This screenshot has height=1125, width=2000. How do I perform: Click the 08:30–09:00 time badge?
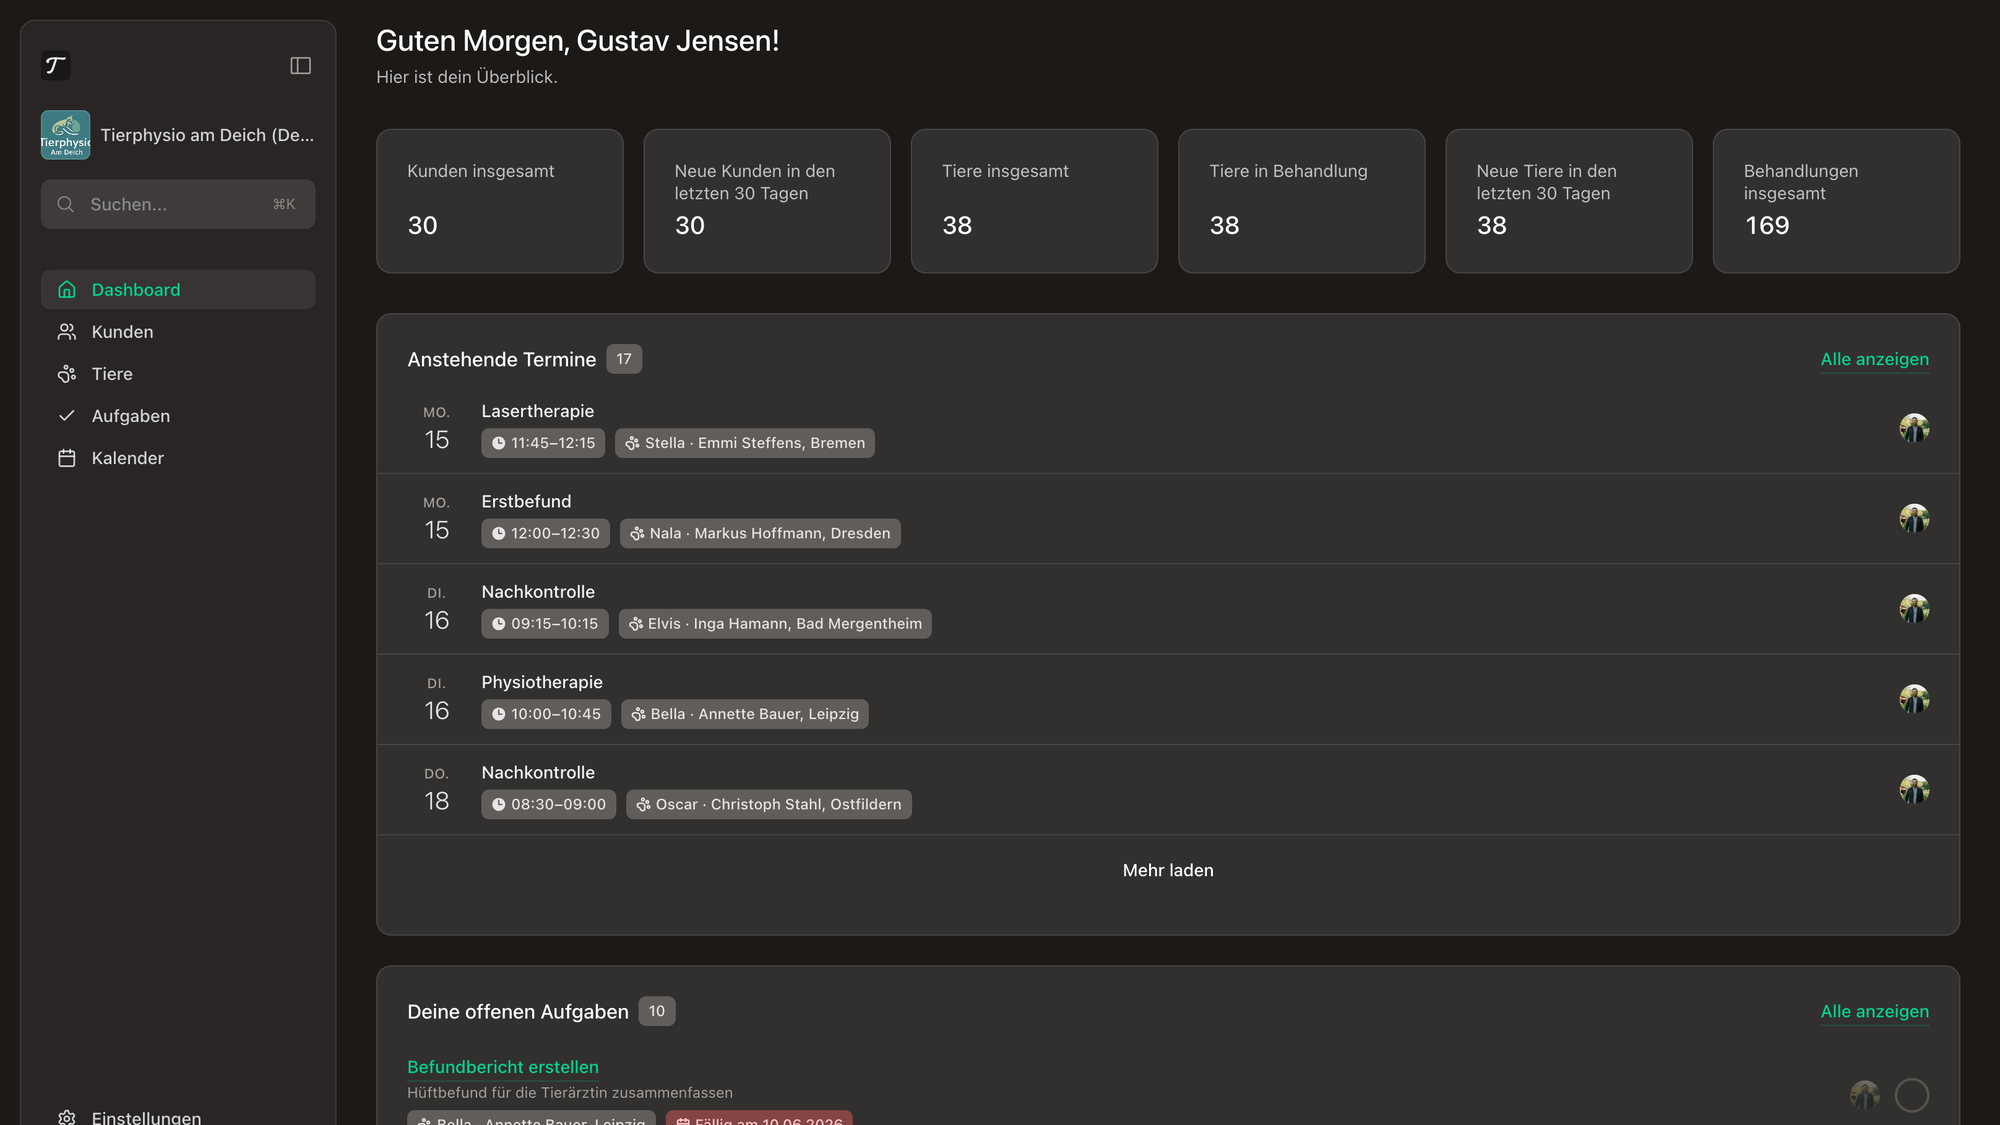click(x=548, y=804)
